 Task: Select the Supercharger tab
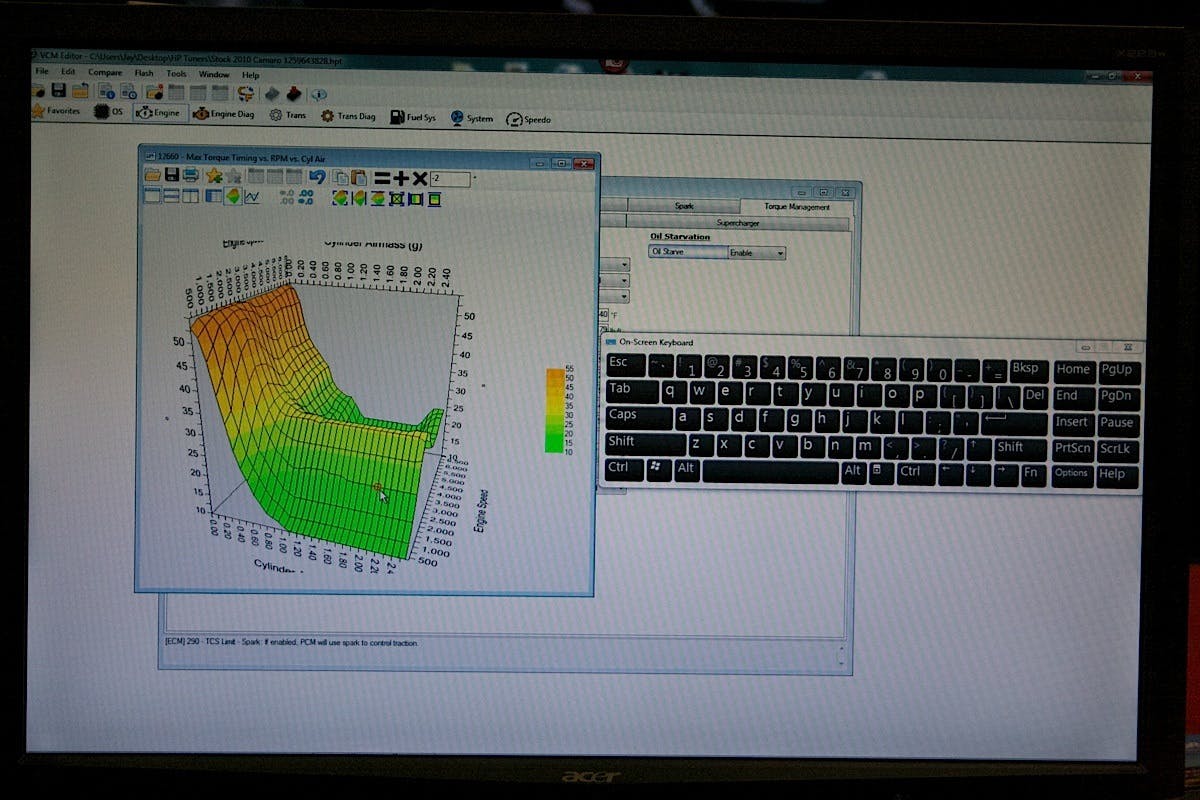pyautogui.click(x=738, y=223)
